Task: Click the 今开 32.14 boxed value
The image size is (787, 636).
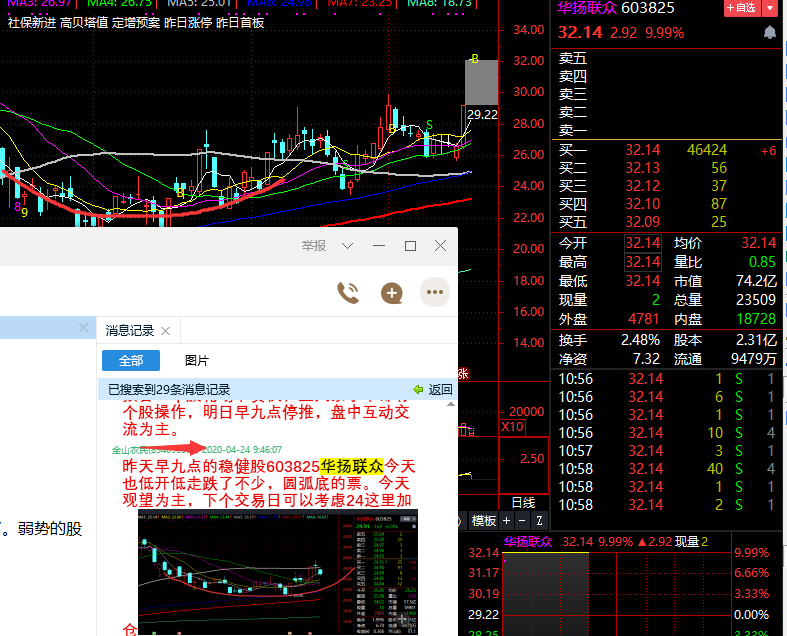Action: click(643, 243)
